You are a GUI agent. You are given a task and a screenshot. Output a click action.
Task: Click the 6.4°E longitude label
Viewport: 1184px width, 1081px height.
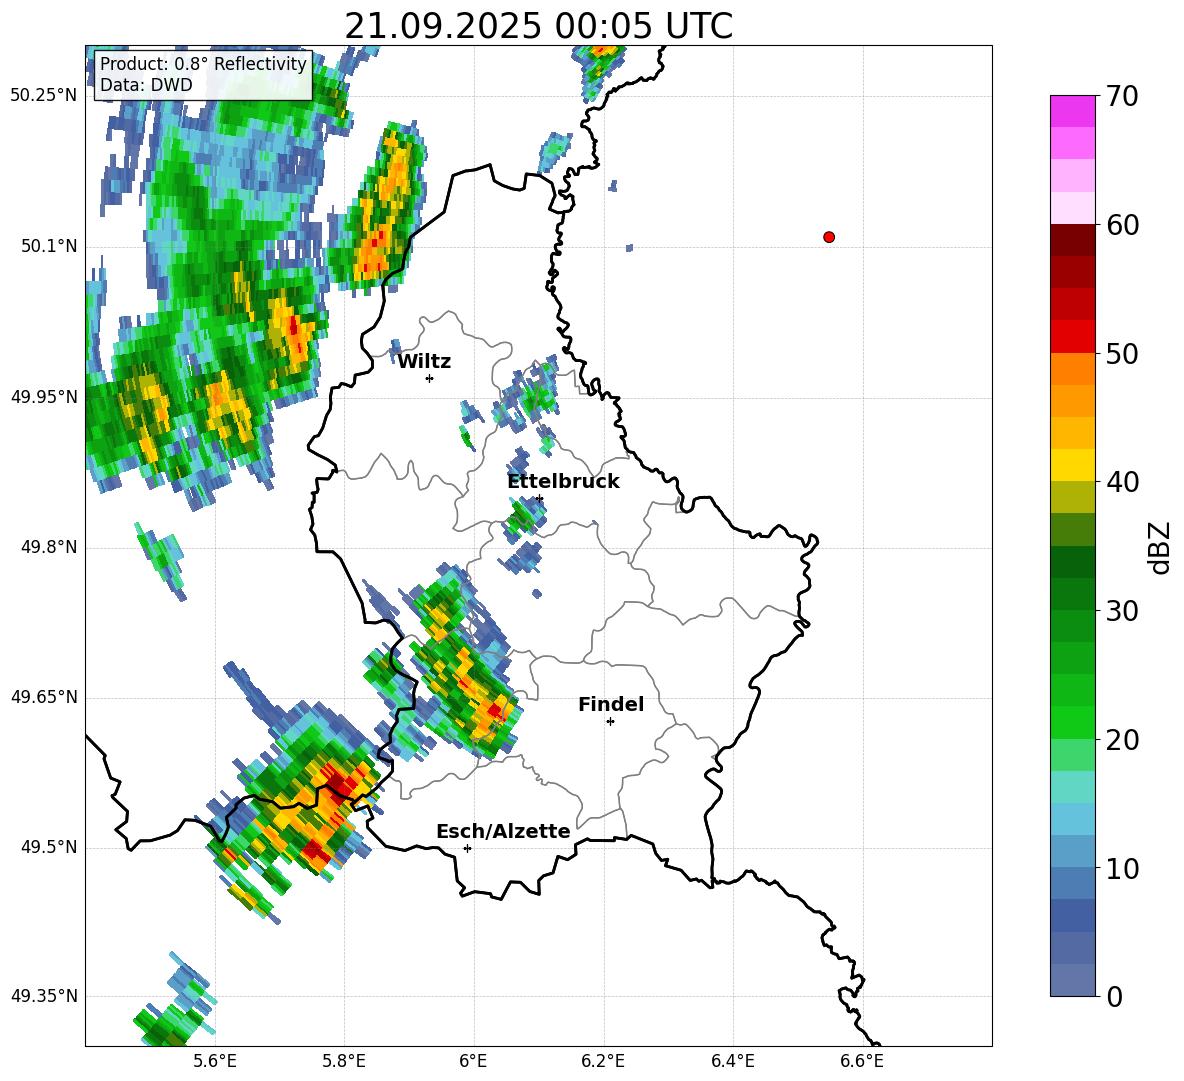732,1061
